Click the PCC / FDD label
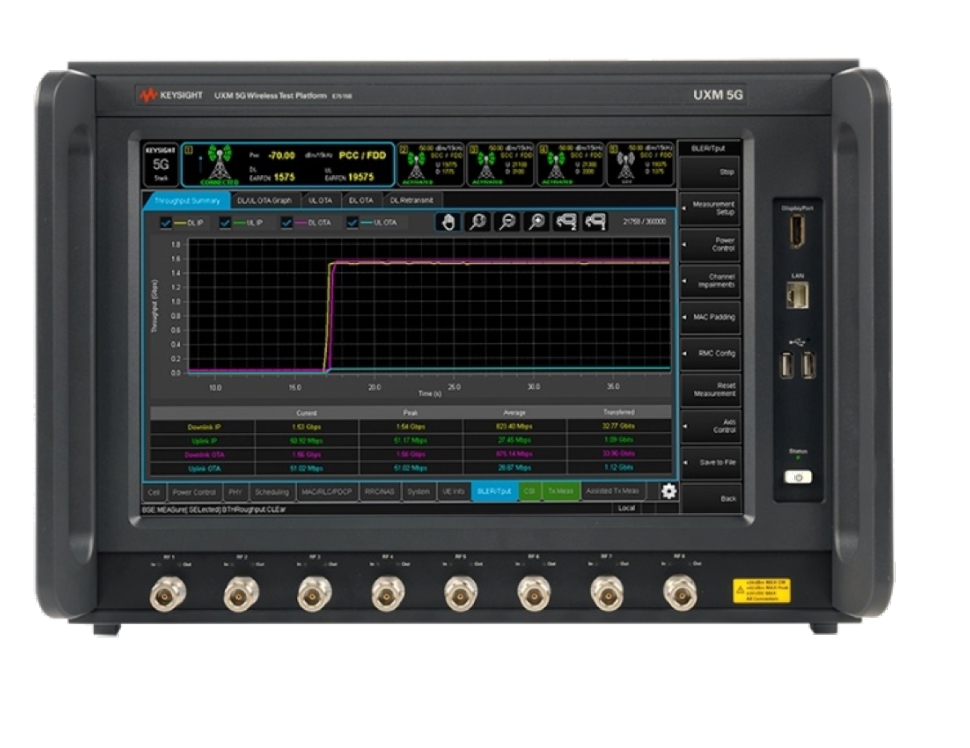970x748 pixels. click(x=363, y=155)
